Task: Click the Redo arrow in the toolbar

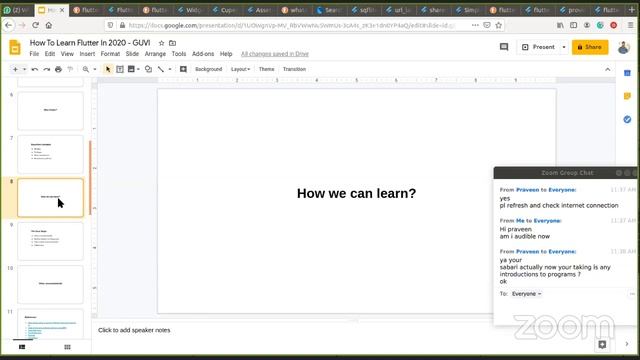Action: [x=47, y=69]
